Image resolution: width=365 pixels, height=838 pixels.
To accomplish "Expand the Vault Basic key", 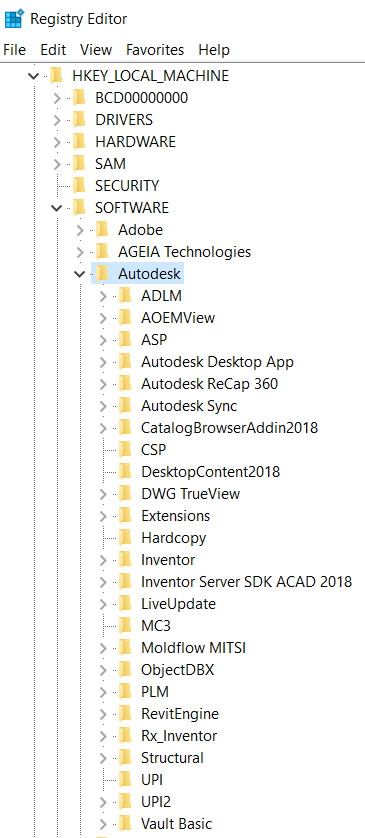I will [x=103, y=824].
